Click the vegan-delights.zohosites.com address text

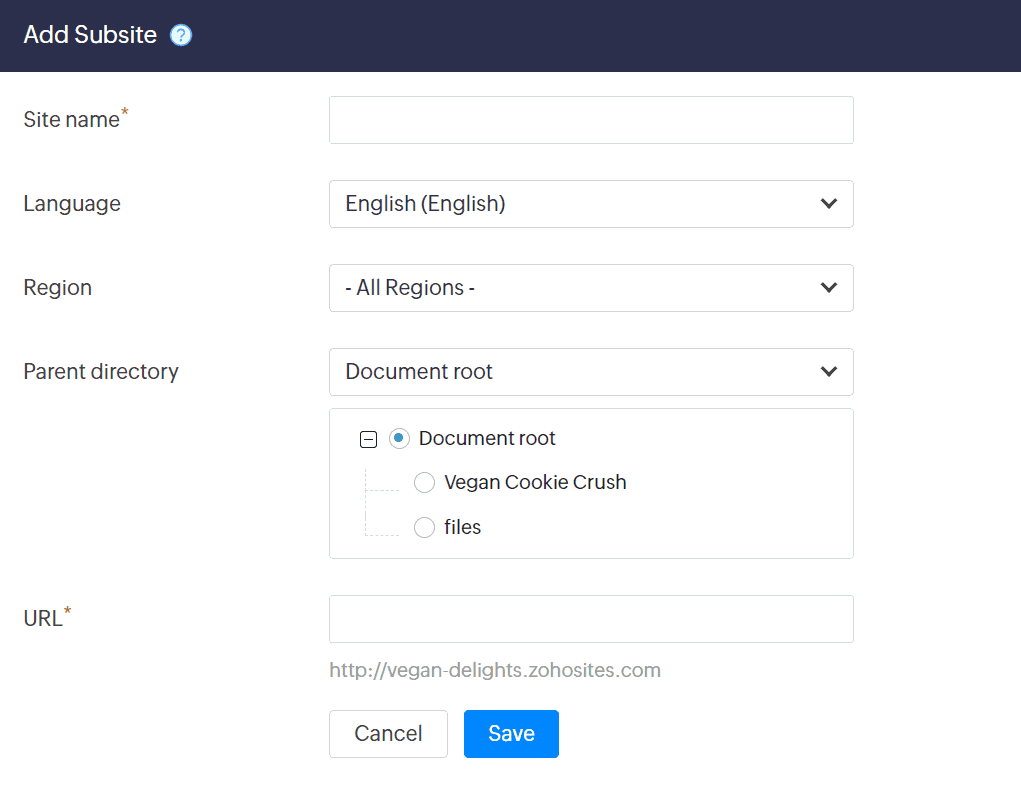coord(495,670)
